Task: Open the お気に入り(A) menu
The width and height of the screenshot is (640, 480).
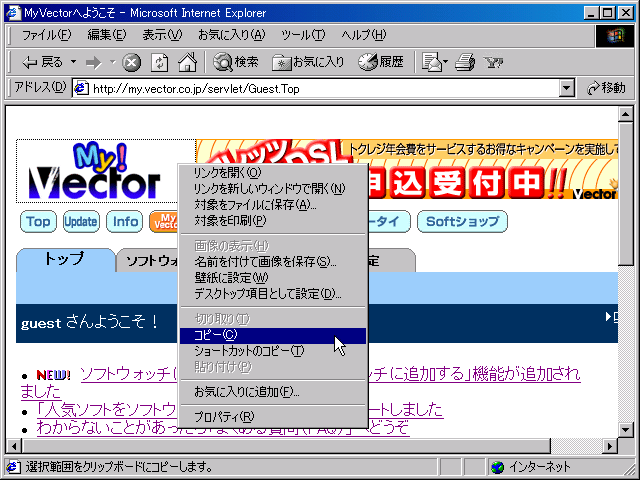Action: pos(231,35)
